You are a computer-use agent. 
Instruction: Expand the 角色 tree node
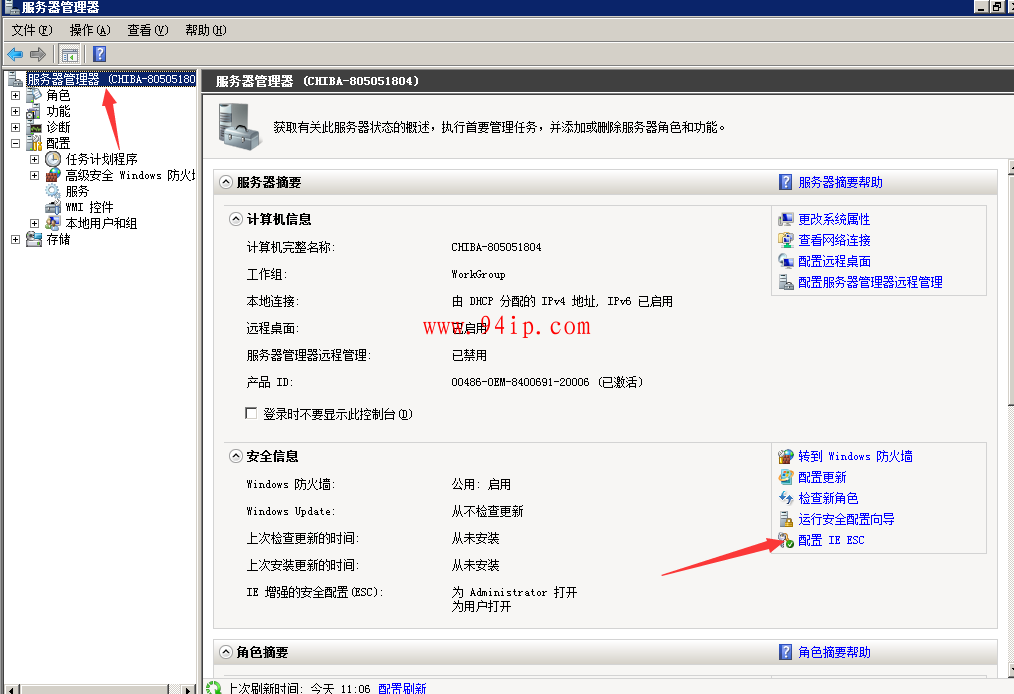pos(16,95)
